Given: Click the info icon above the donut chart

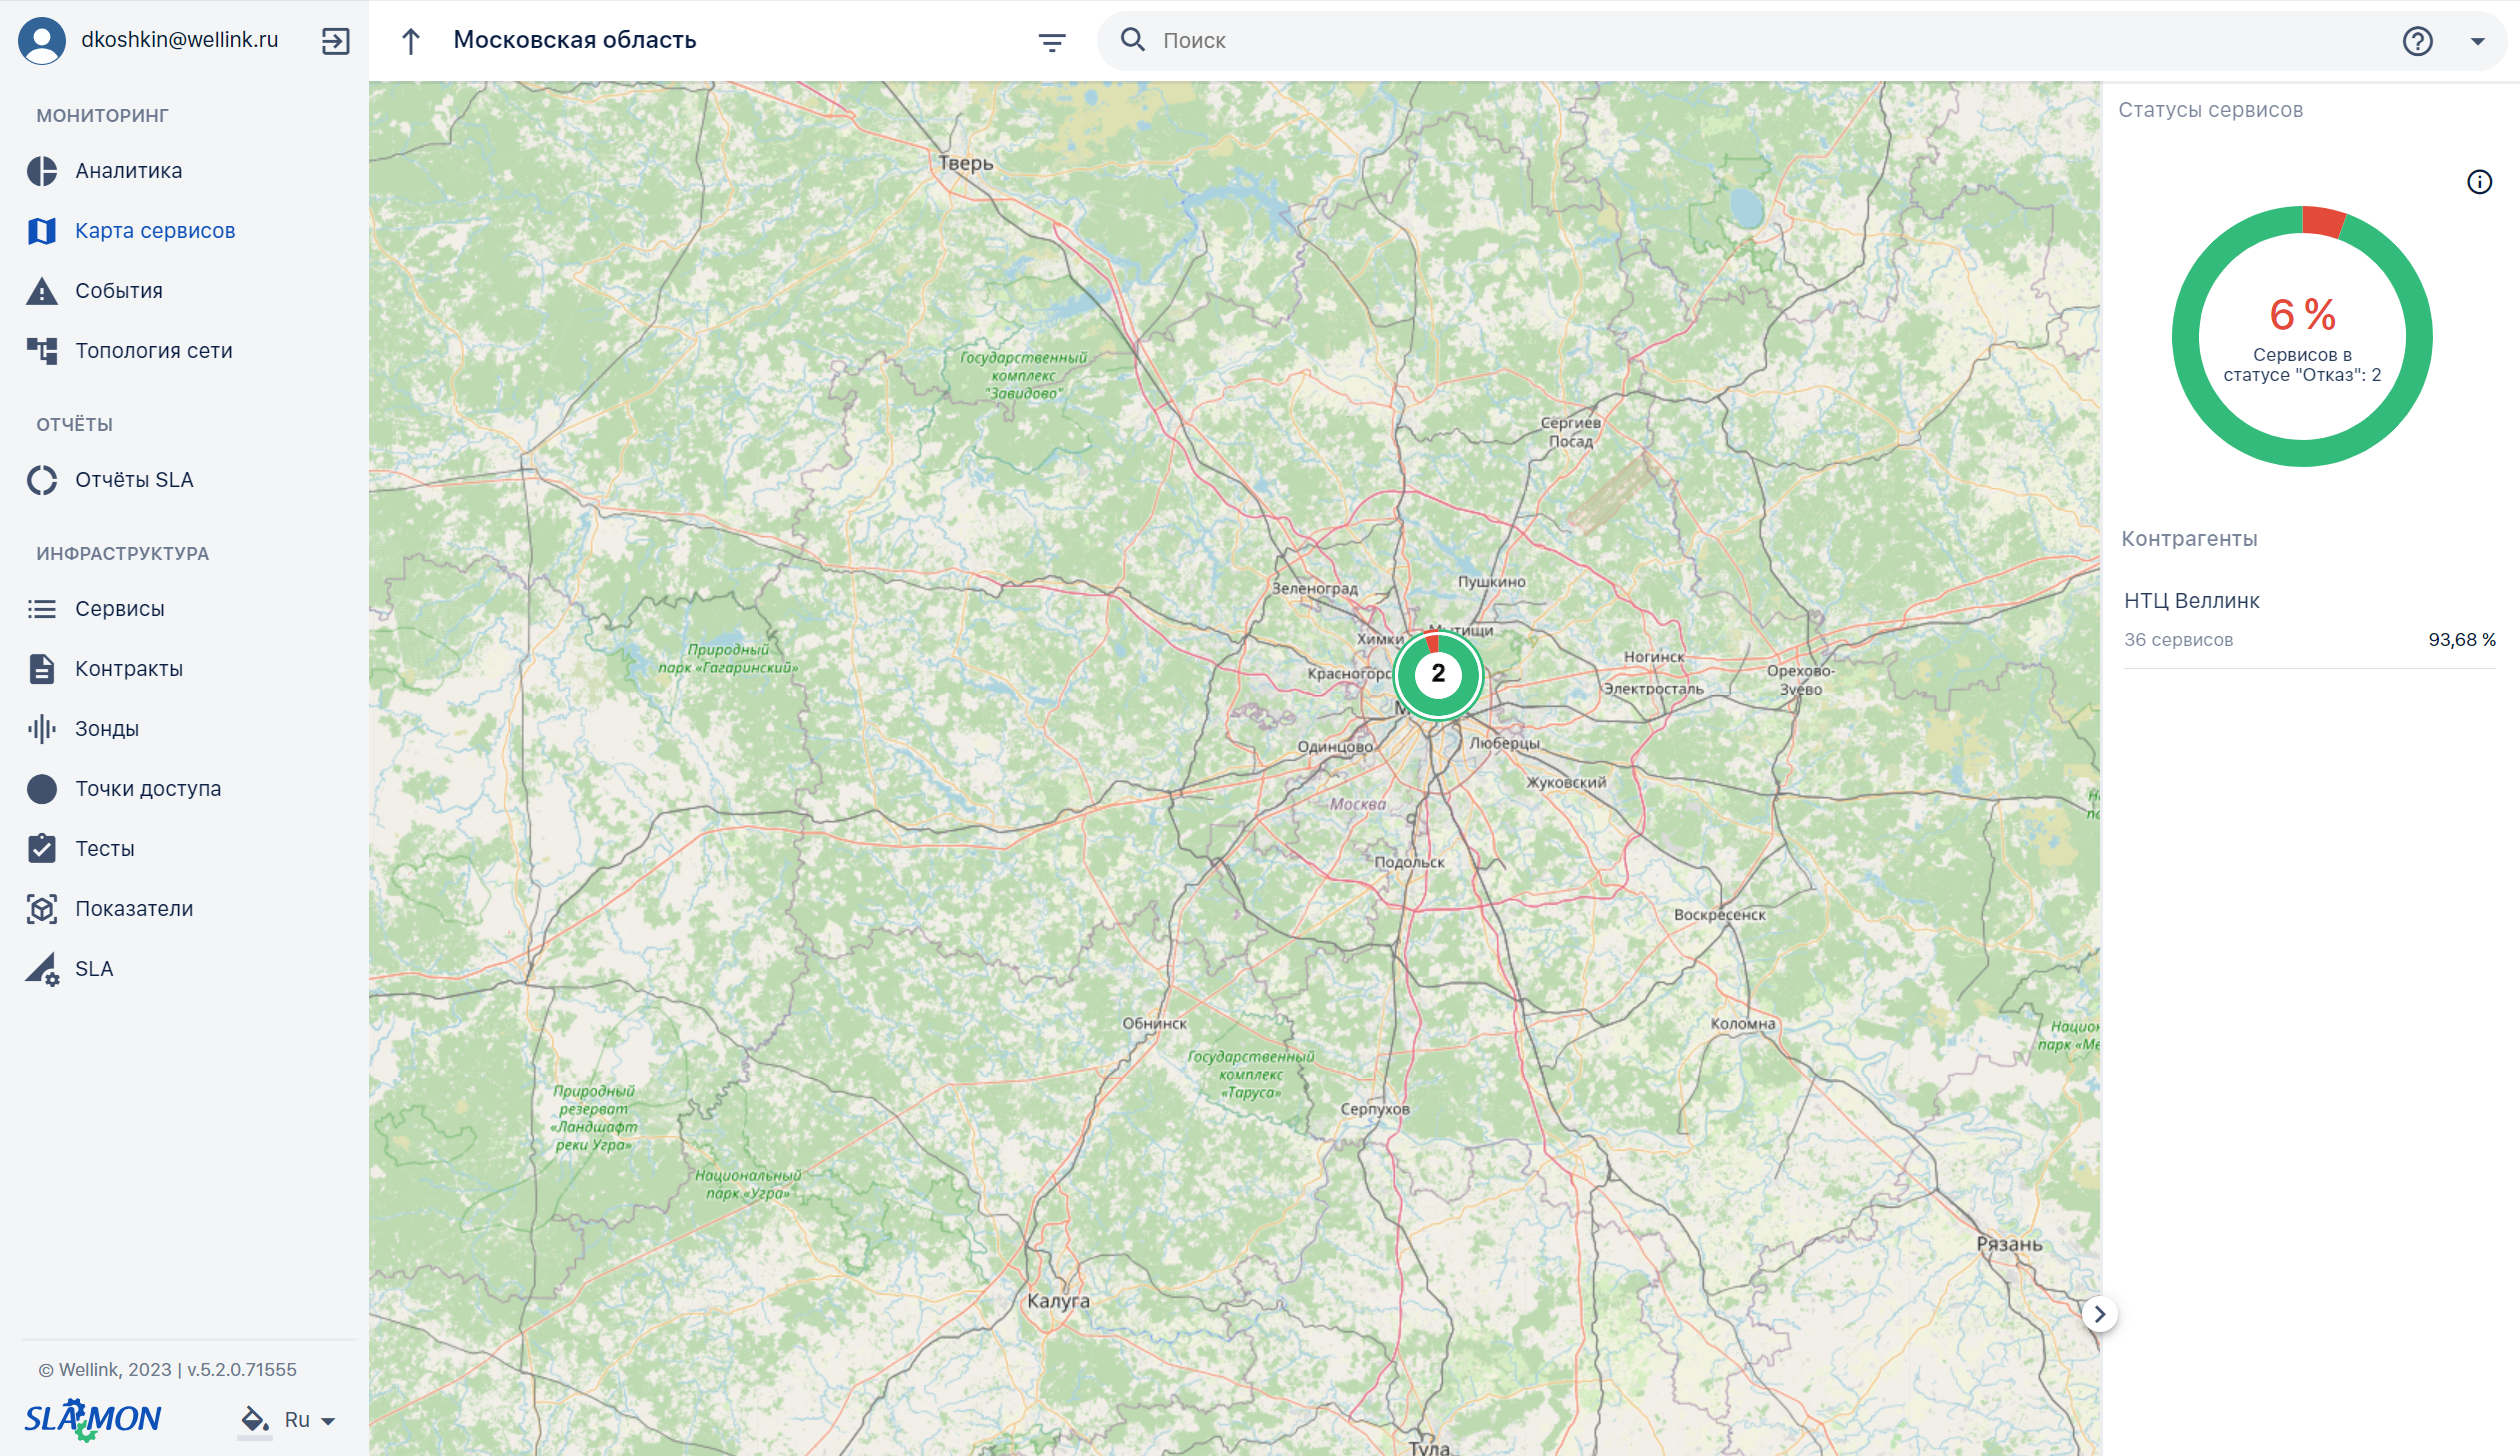Looking at the screenshot, I should point(2479,182).
